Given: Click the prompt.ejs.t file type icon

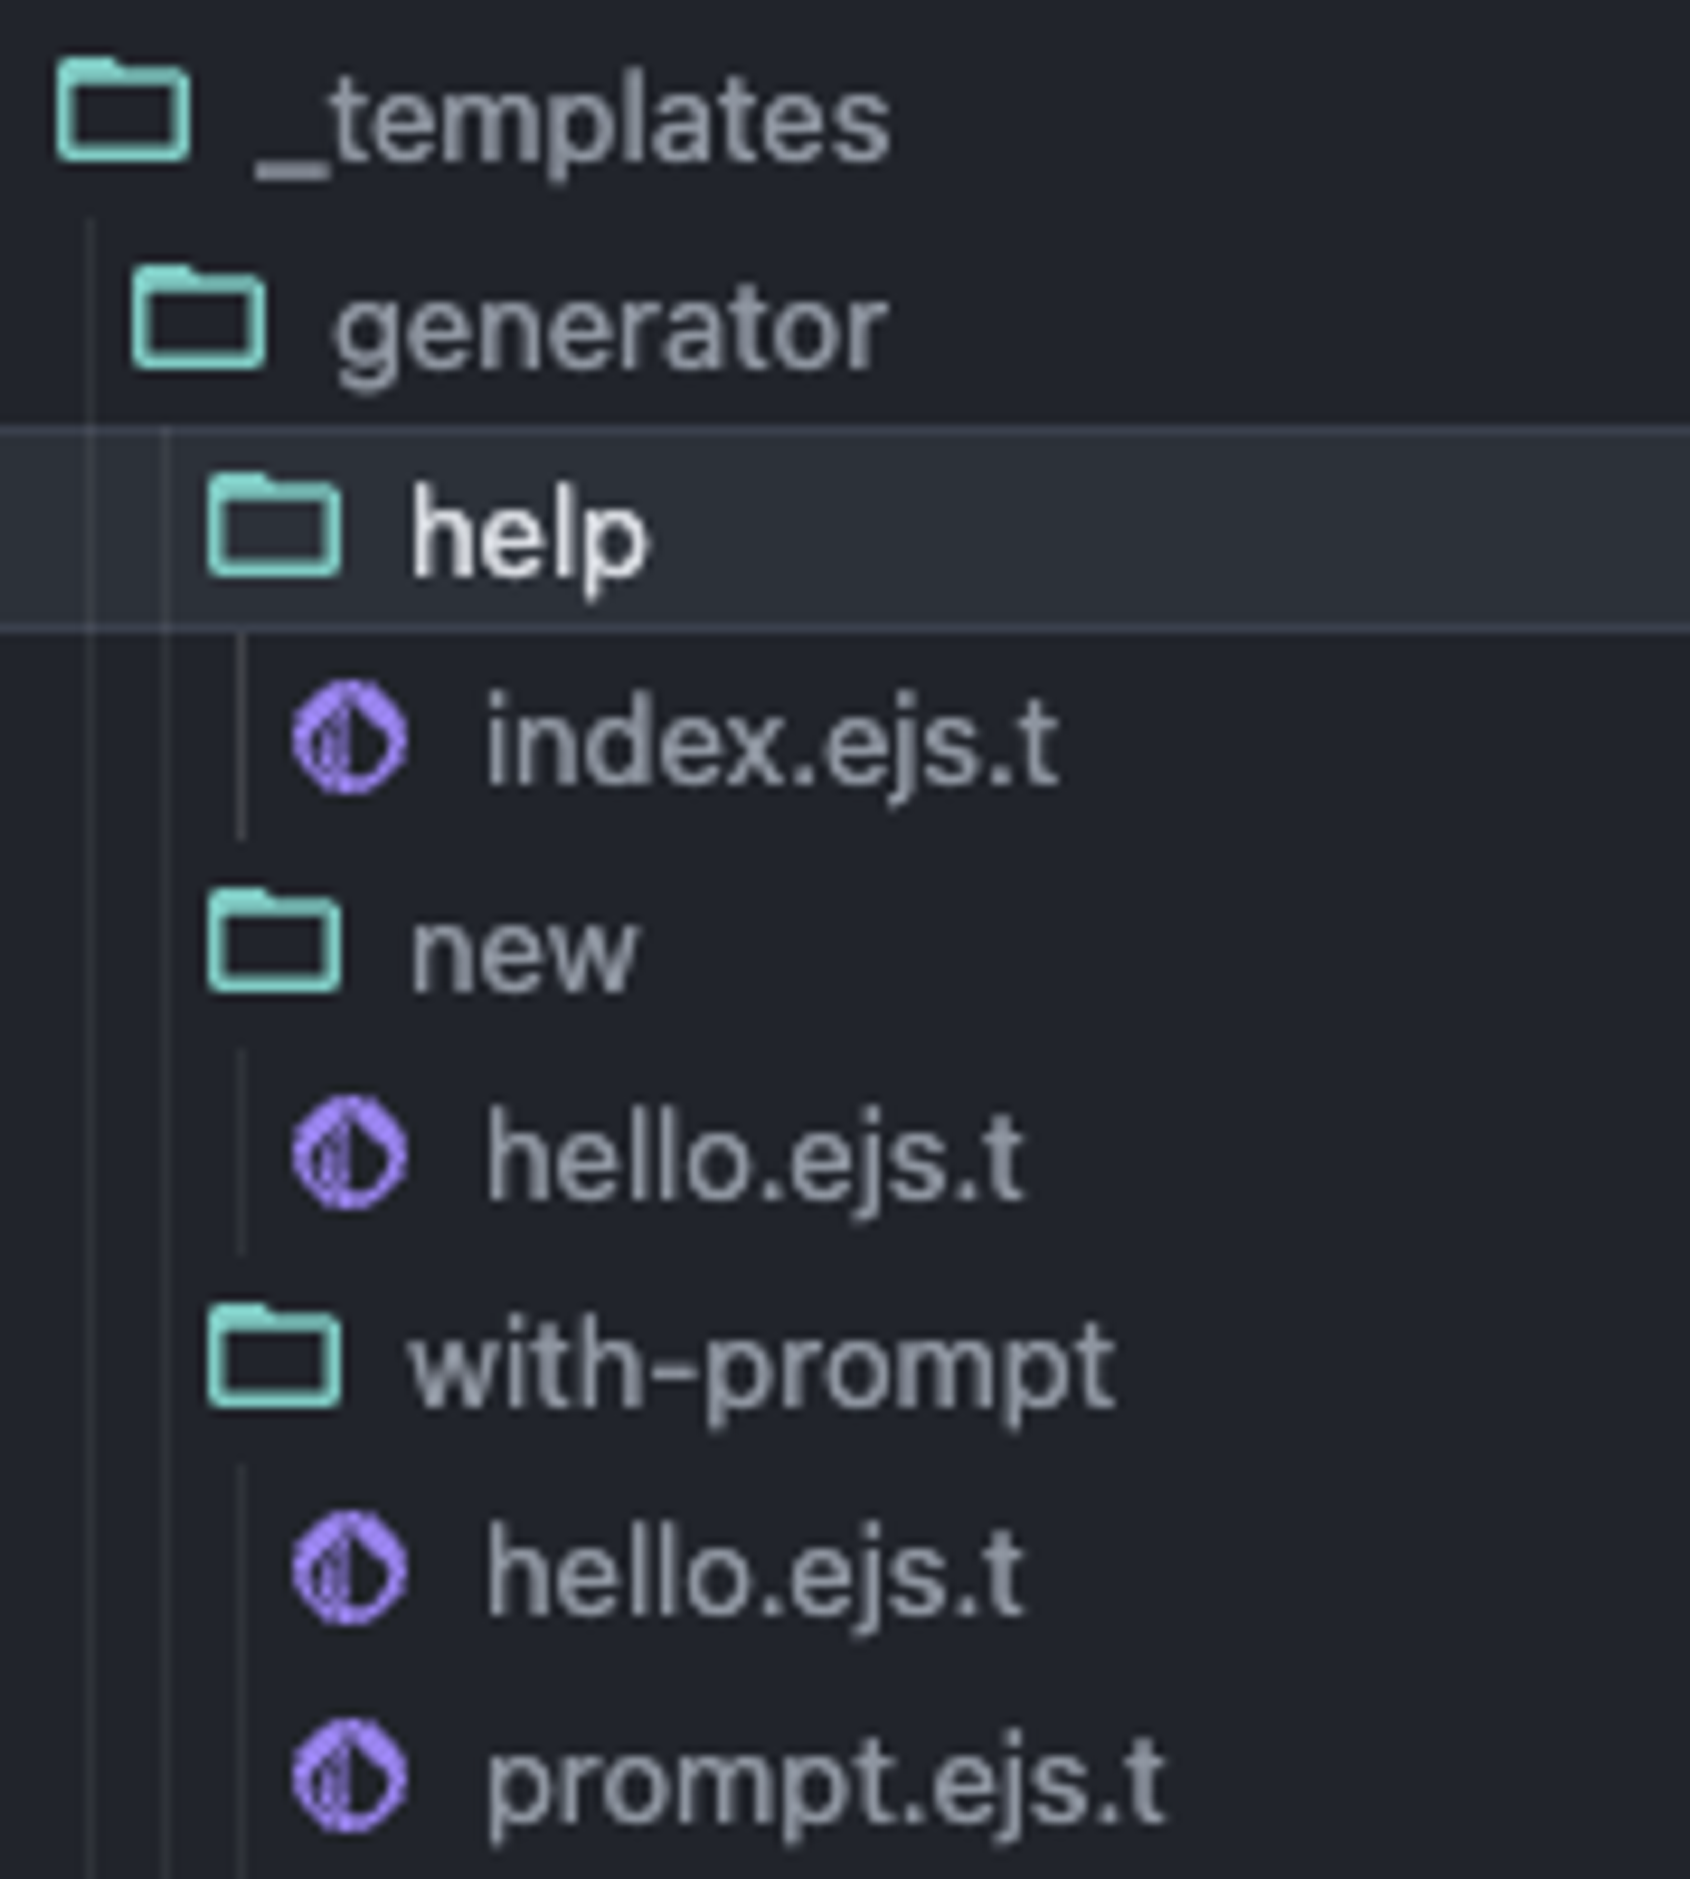Looking at the screenshot, I should (x=350, y=1777).
